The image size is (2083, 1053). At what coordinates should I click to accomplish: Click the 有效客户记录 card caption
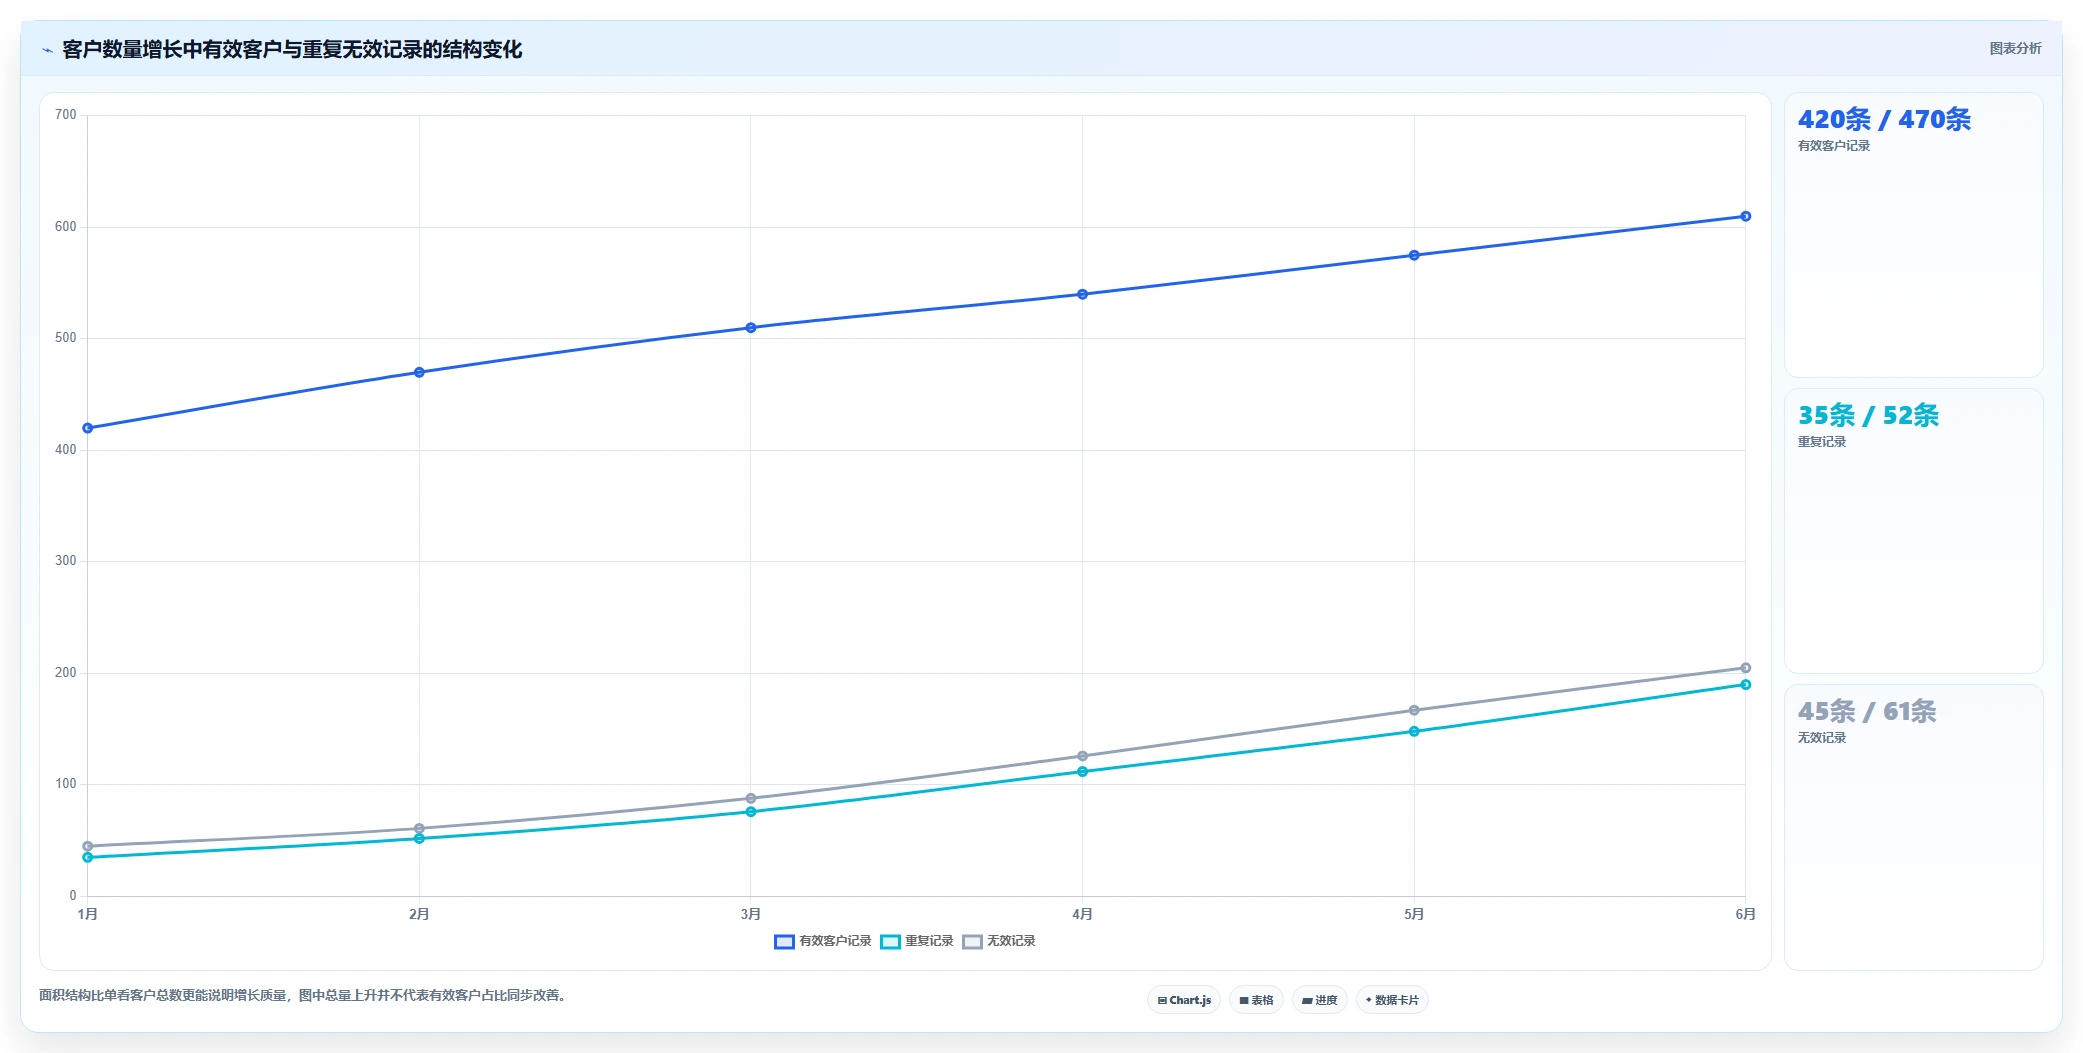(1833, 146)
